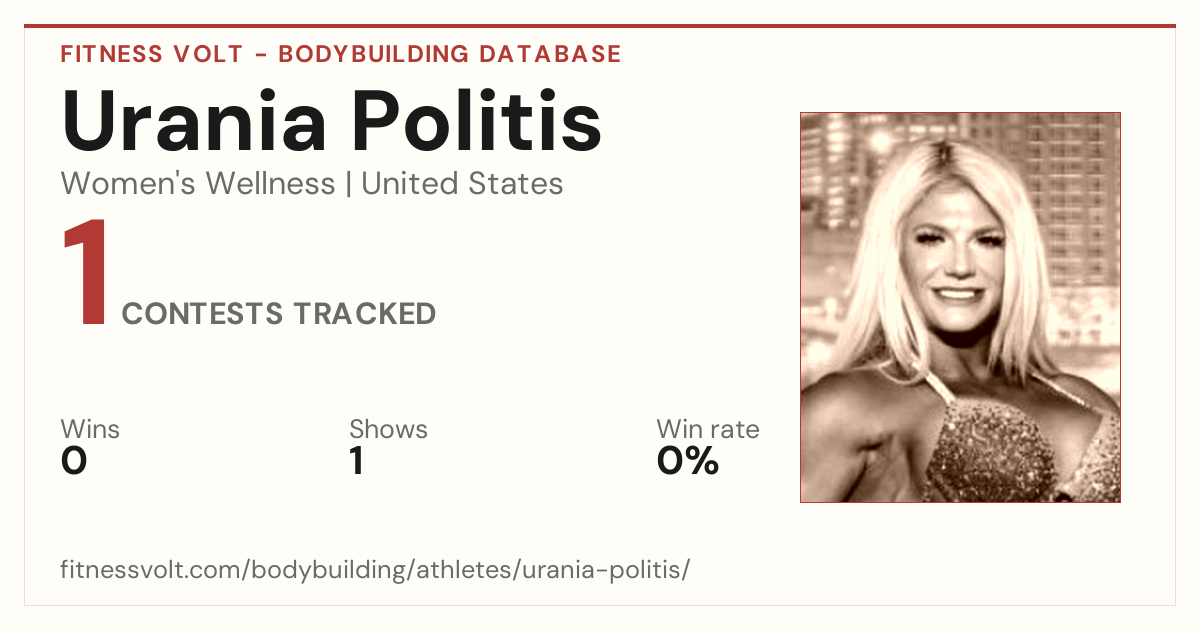Select the CONTESTS TRACKED label
The height and width of the screenshot is (630, 1200).
(x=279, y=314)
